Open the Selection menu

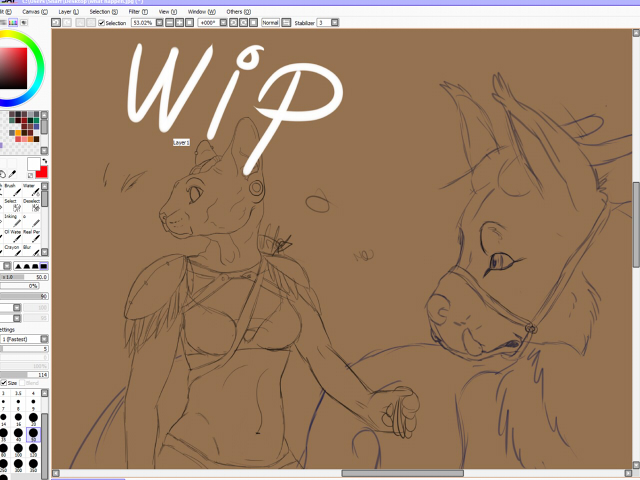tap(104, 12)
